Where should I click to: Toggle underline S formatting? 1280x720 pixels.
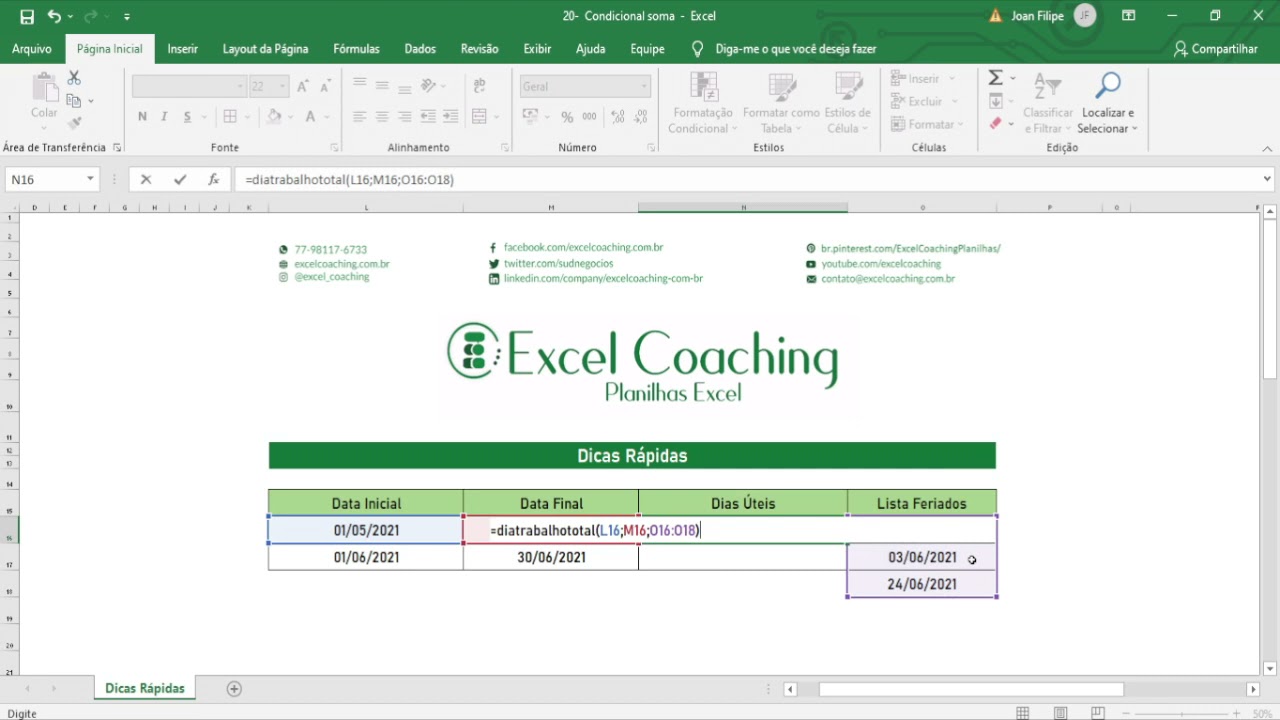187,117
